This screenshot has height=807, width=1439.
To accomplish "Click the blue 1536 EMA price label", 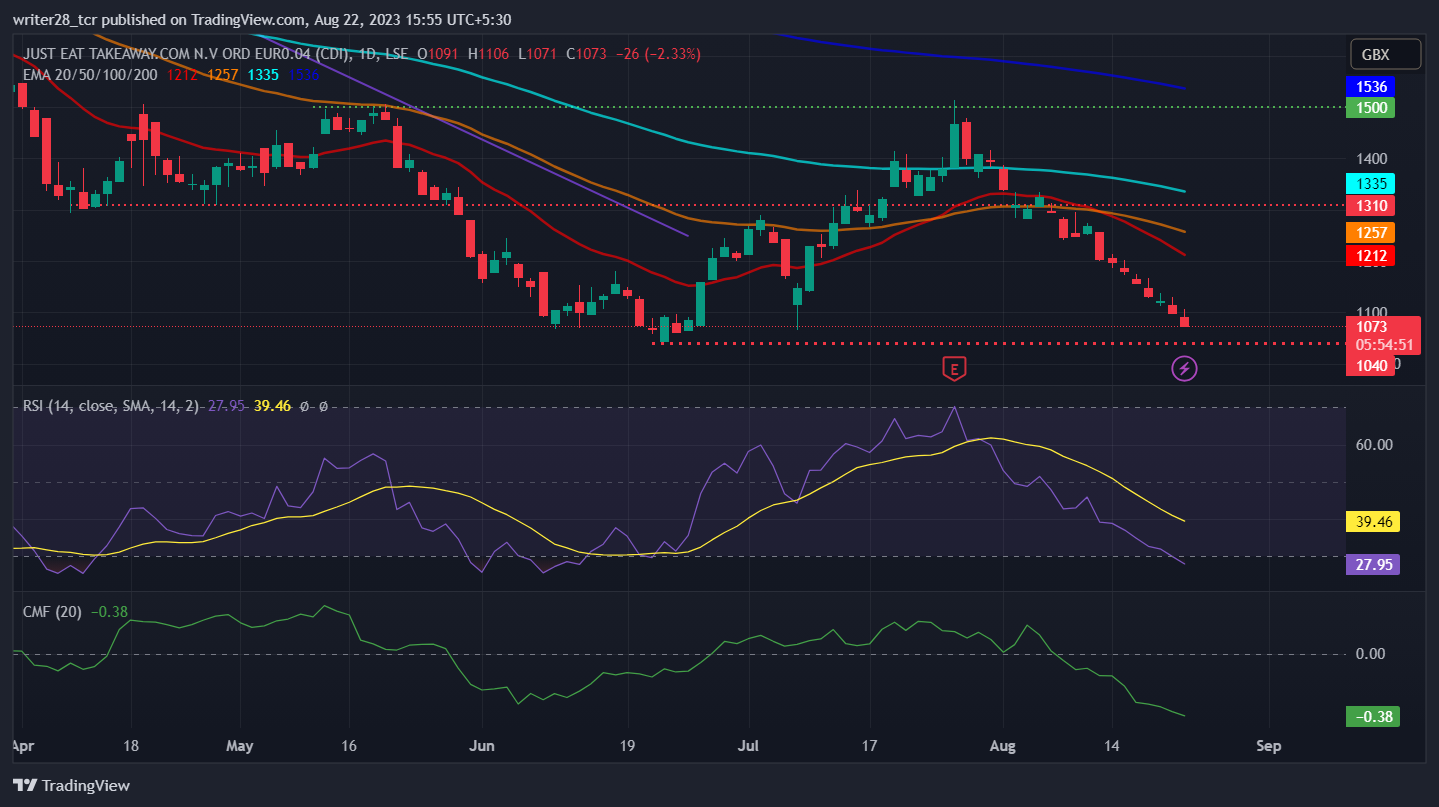I will pos(1370,87).
